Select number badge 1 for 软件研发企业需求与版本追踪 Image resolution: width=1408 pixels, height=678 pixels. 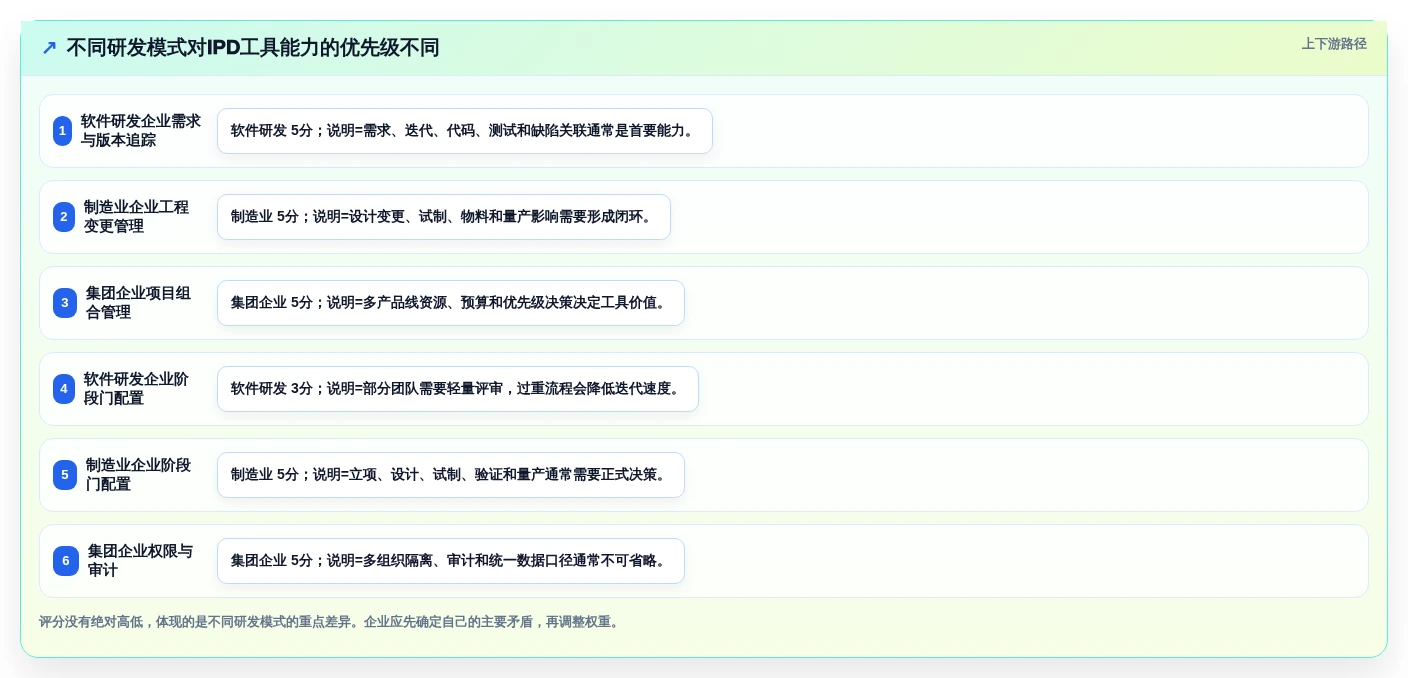[x=62, y=131]
